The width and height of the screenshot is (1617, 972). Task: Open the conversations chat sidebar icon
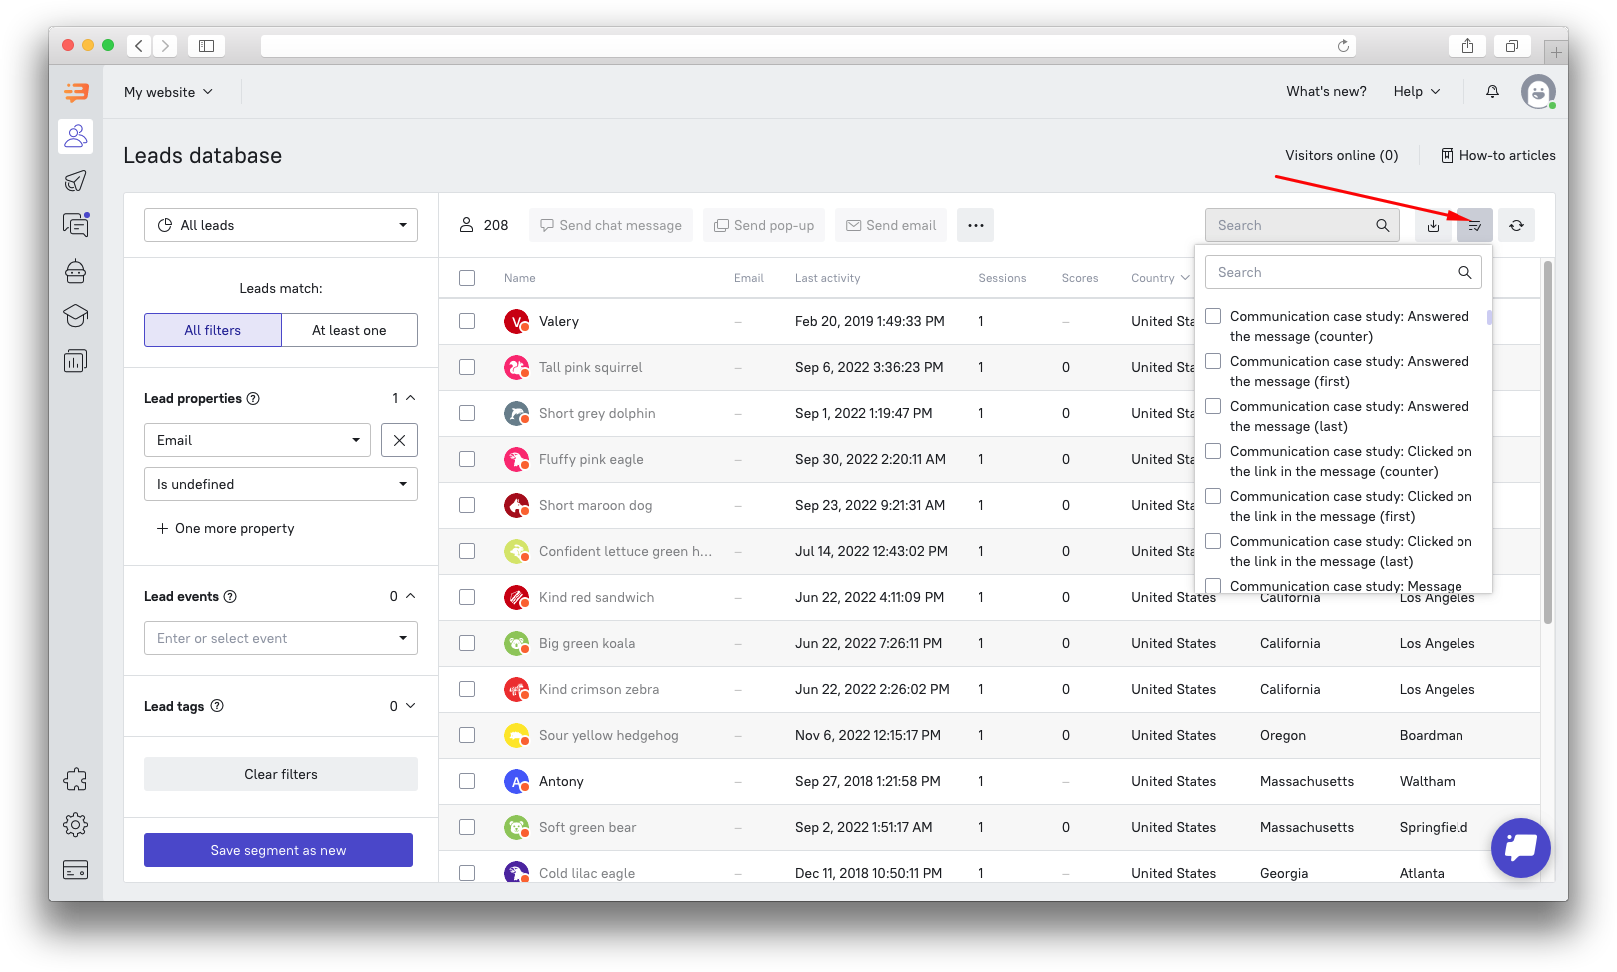click(76, 225)
